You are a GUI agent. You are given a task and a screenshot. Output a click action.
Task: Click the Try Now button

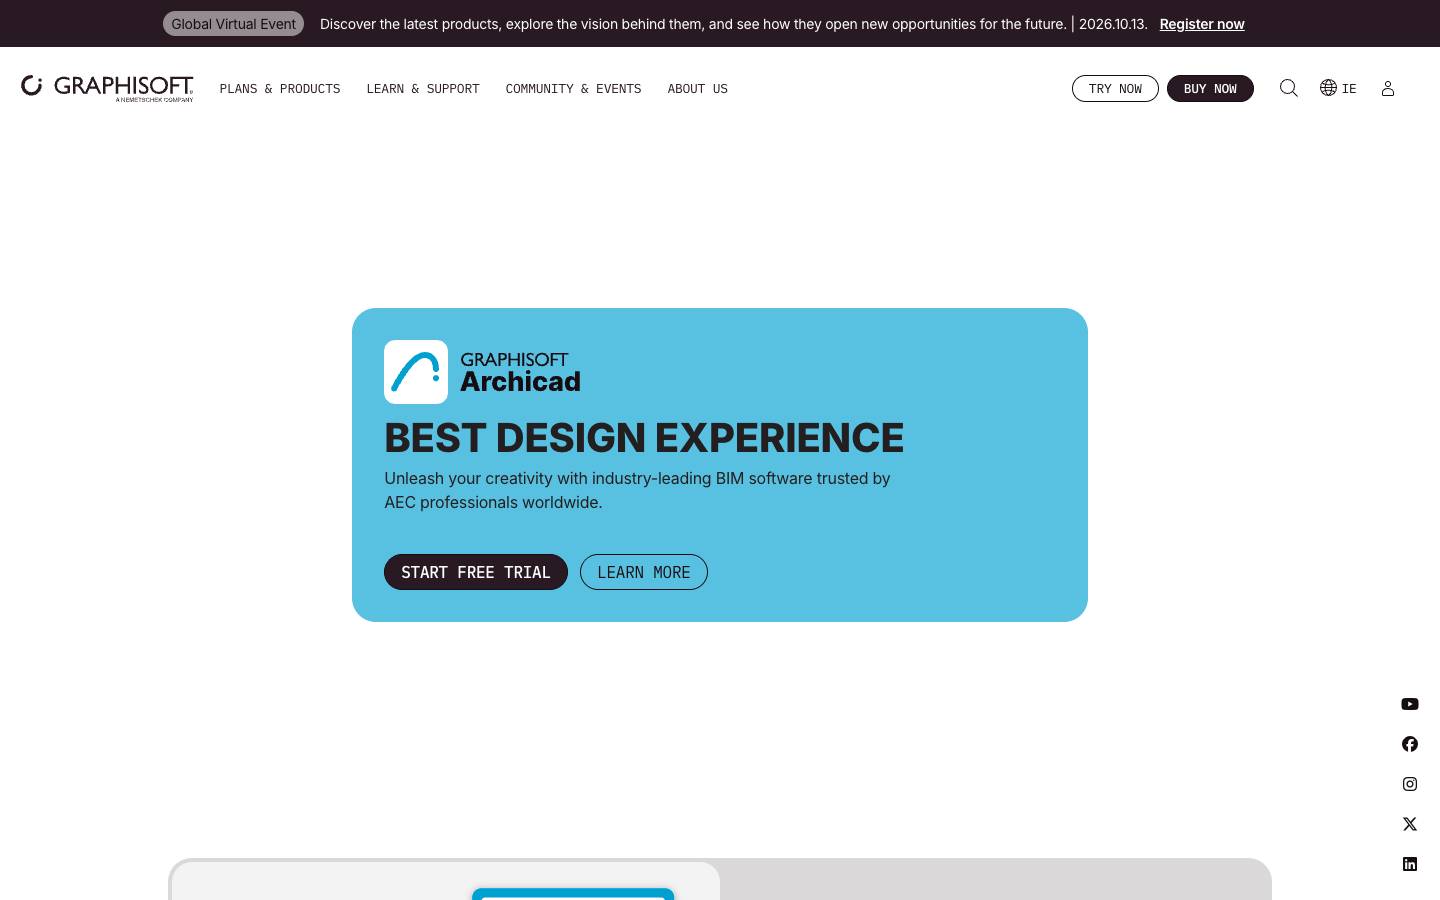point(1115,89)
